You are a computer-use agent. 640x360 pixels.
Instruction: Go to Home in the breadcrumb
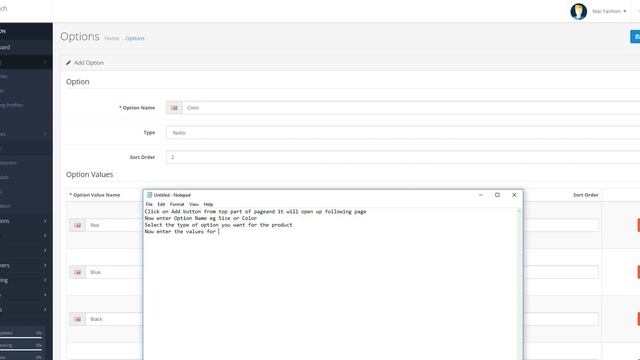pyautogui.click(x=111, y=38)
